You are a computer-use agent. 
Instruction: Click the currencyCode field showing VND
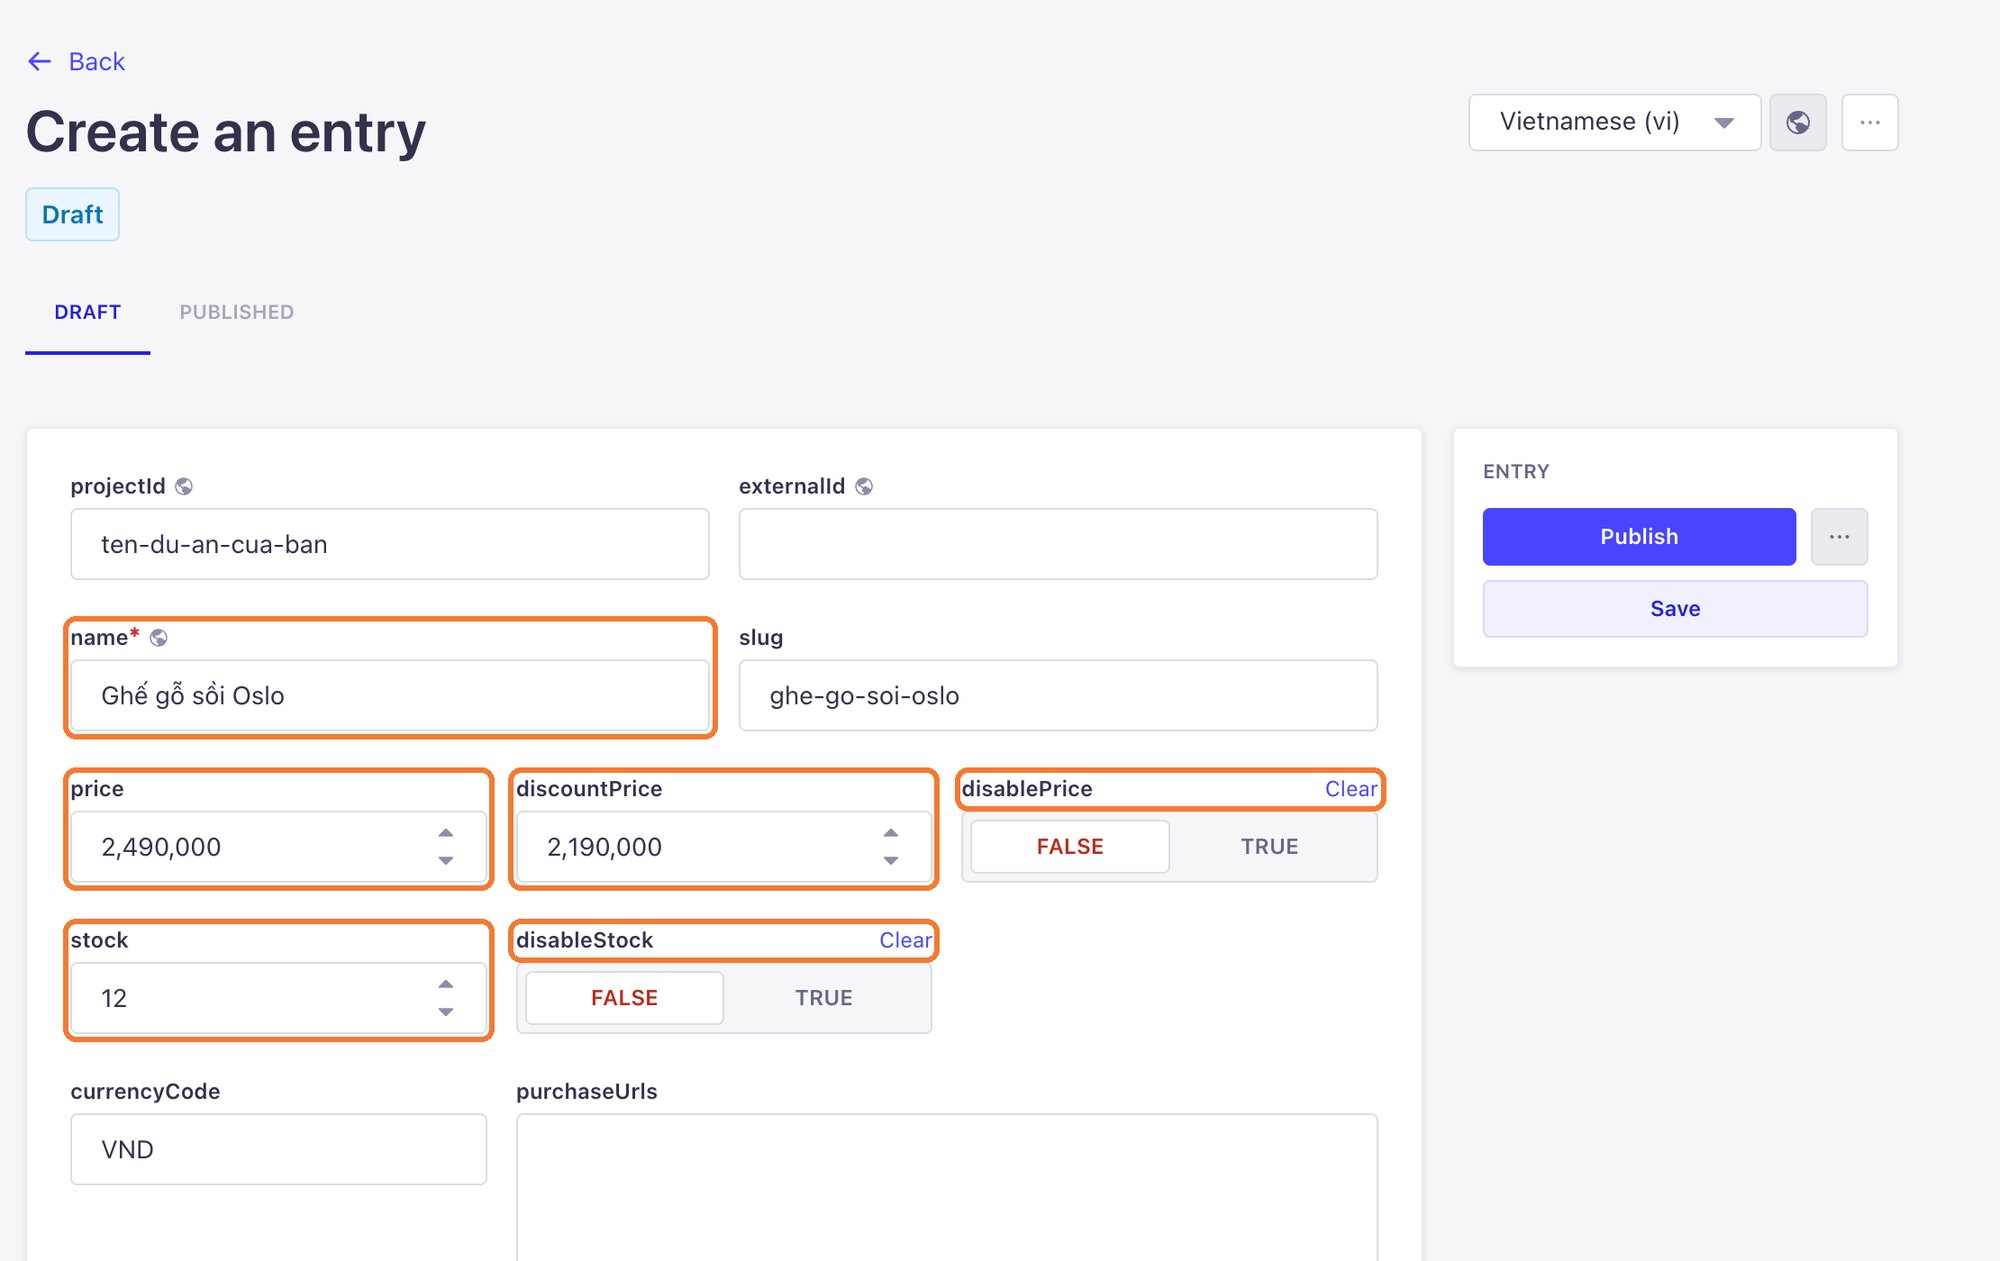279,1149
